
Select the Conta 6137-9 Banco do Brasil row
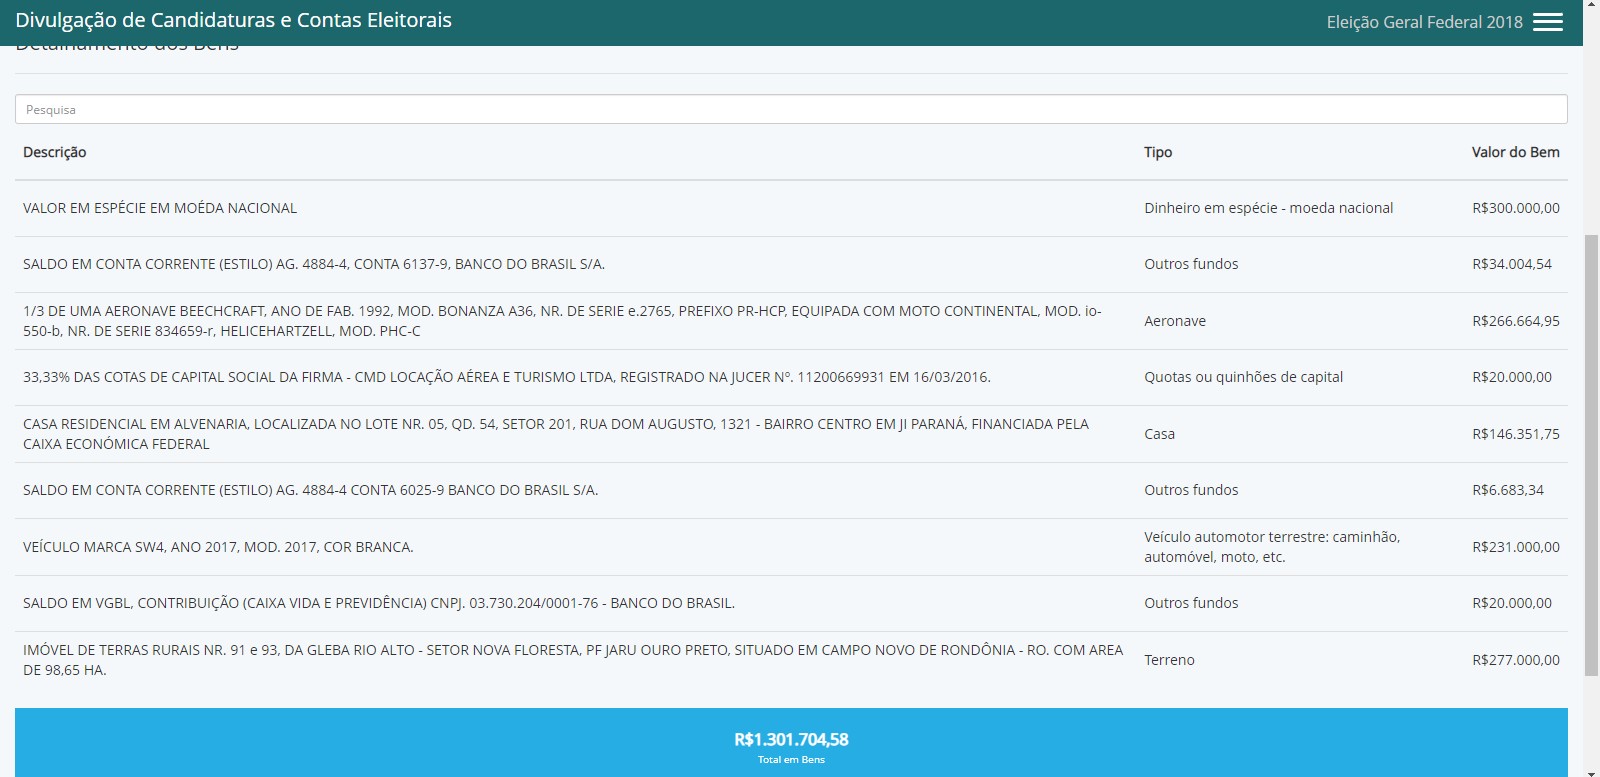(x=313, y=264)
